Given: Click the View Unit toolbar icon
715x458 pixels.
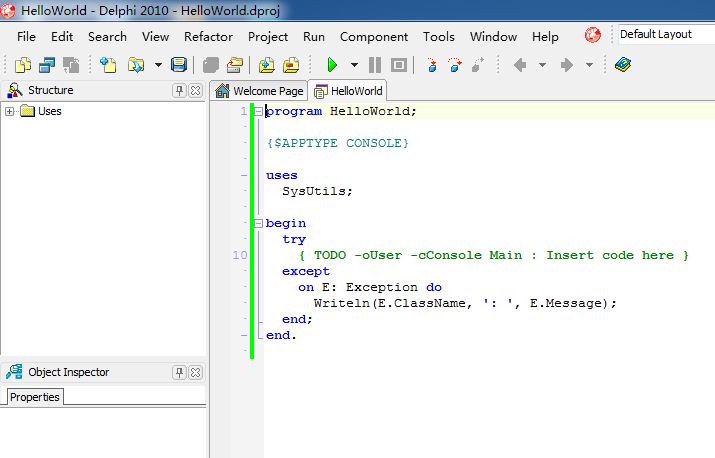Looking at the screenshot, I should click(23, 65).
